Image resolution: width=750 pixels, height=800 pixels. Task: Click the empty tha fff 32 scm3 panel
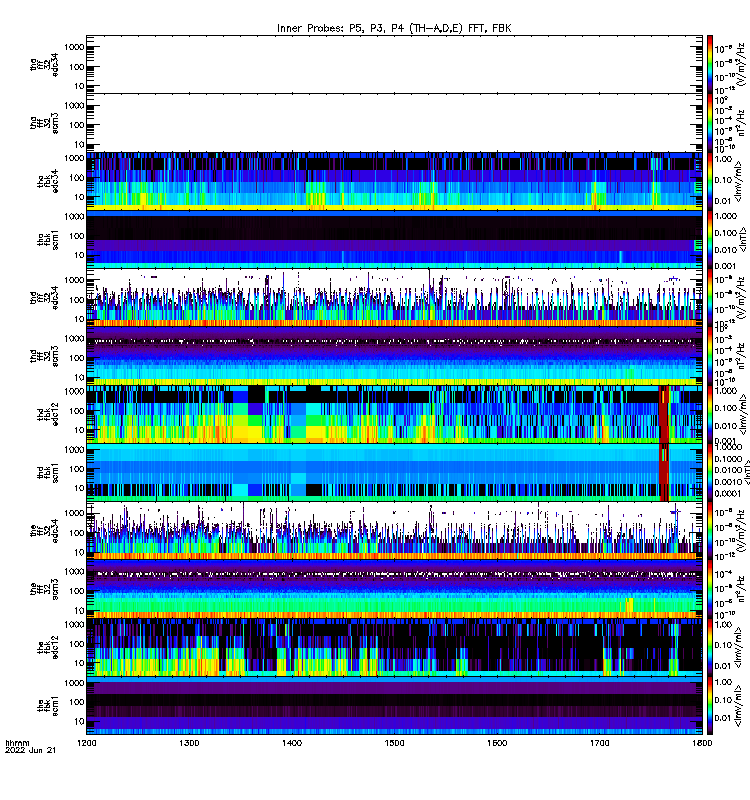(x=394, y=122)
